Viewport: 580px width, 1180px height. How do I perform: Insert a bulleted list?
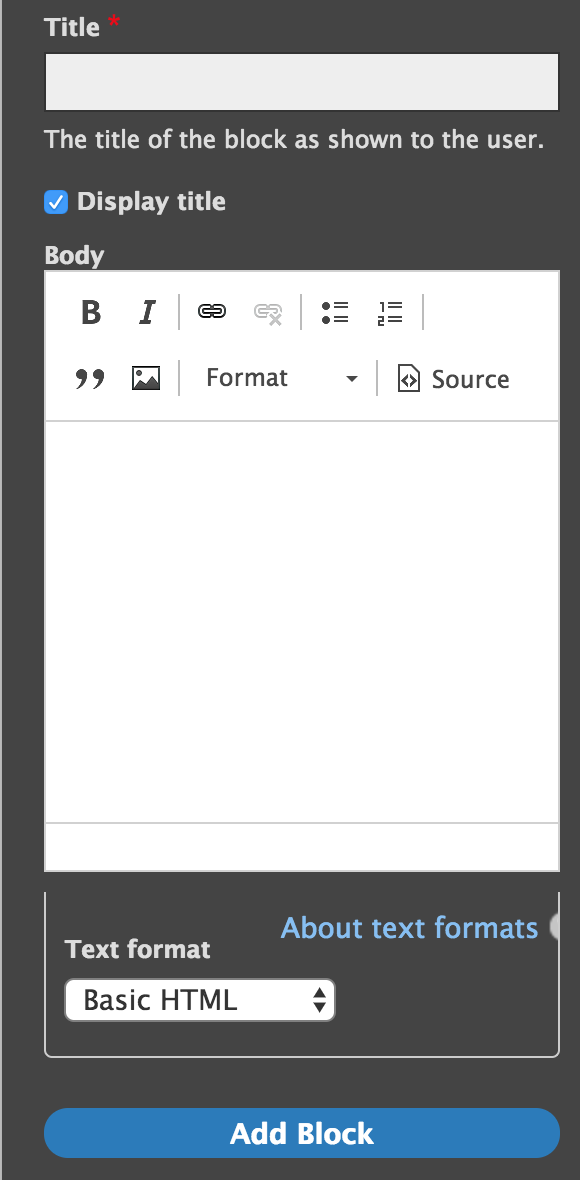pos(335,312)
